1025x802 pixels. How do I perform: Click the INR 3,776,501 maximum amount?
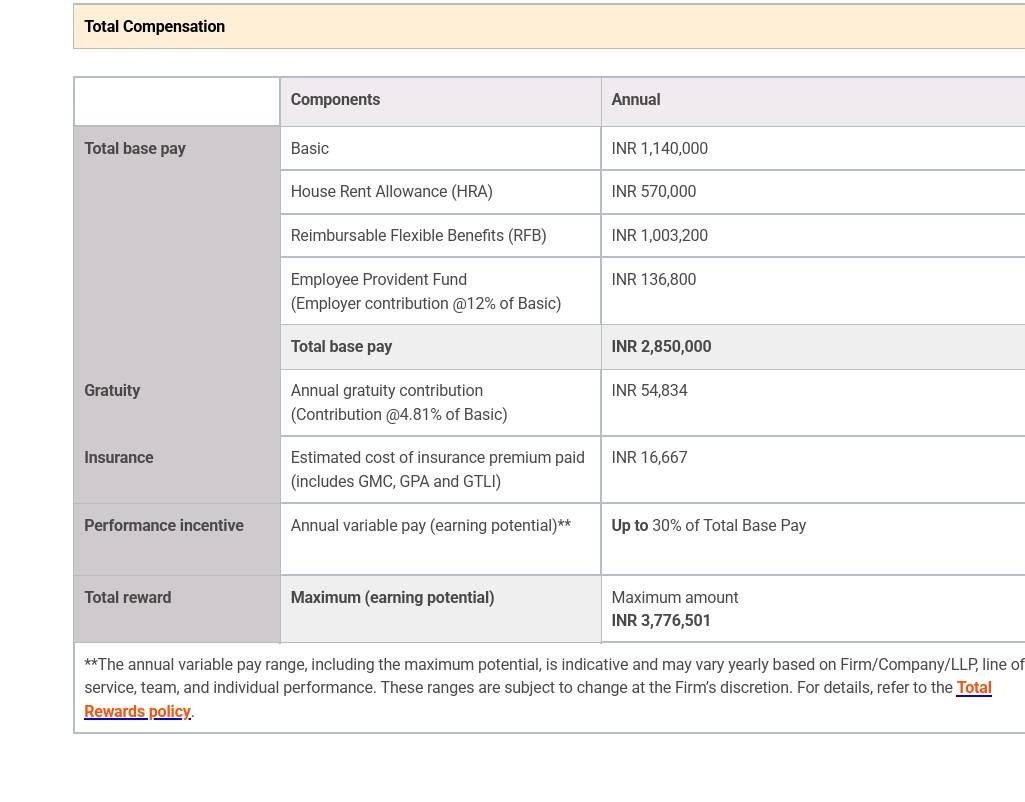pos(661,620)
